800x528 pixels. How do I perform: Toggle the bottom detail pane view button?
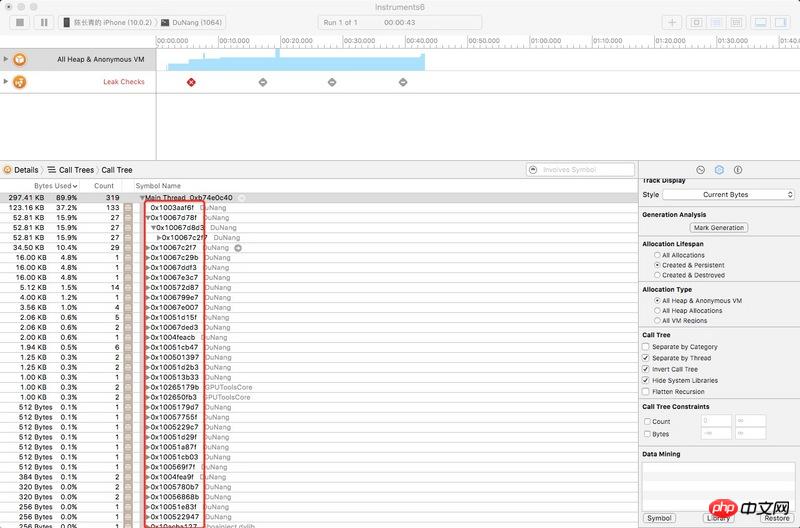click(761, 22)
